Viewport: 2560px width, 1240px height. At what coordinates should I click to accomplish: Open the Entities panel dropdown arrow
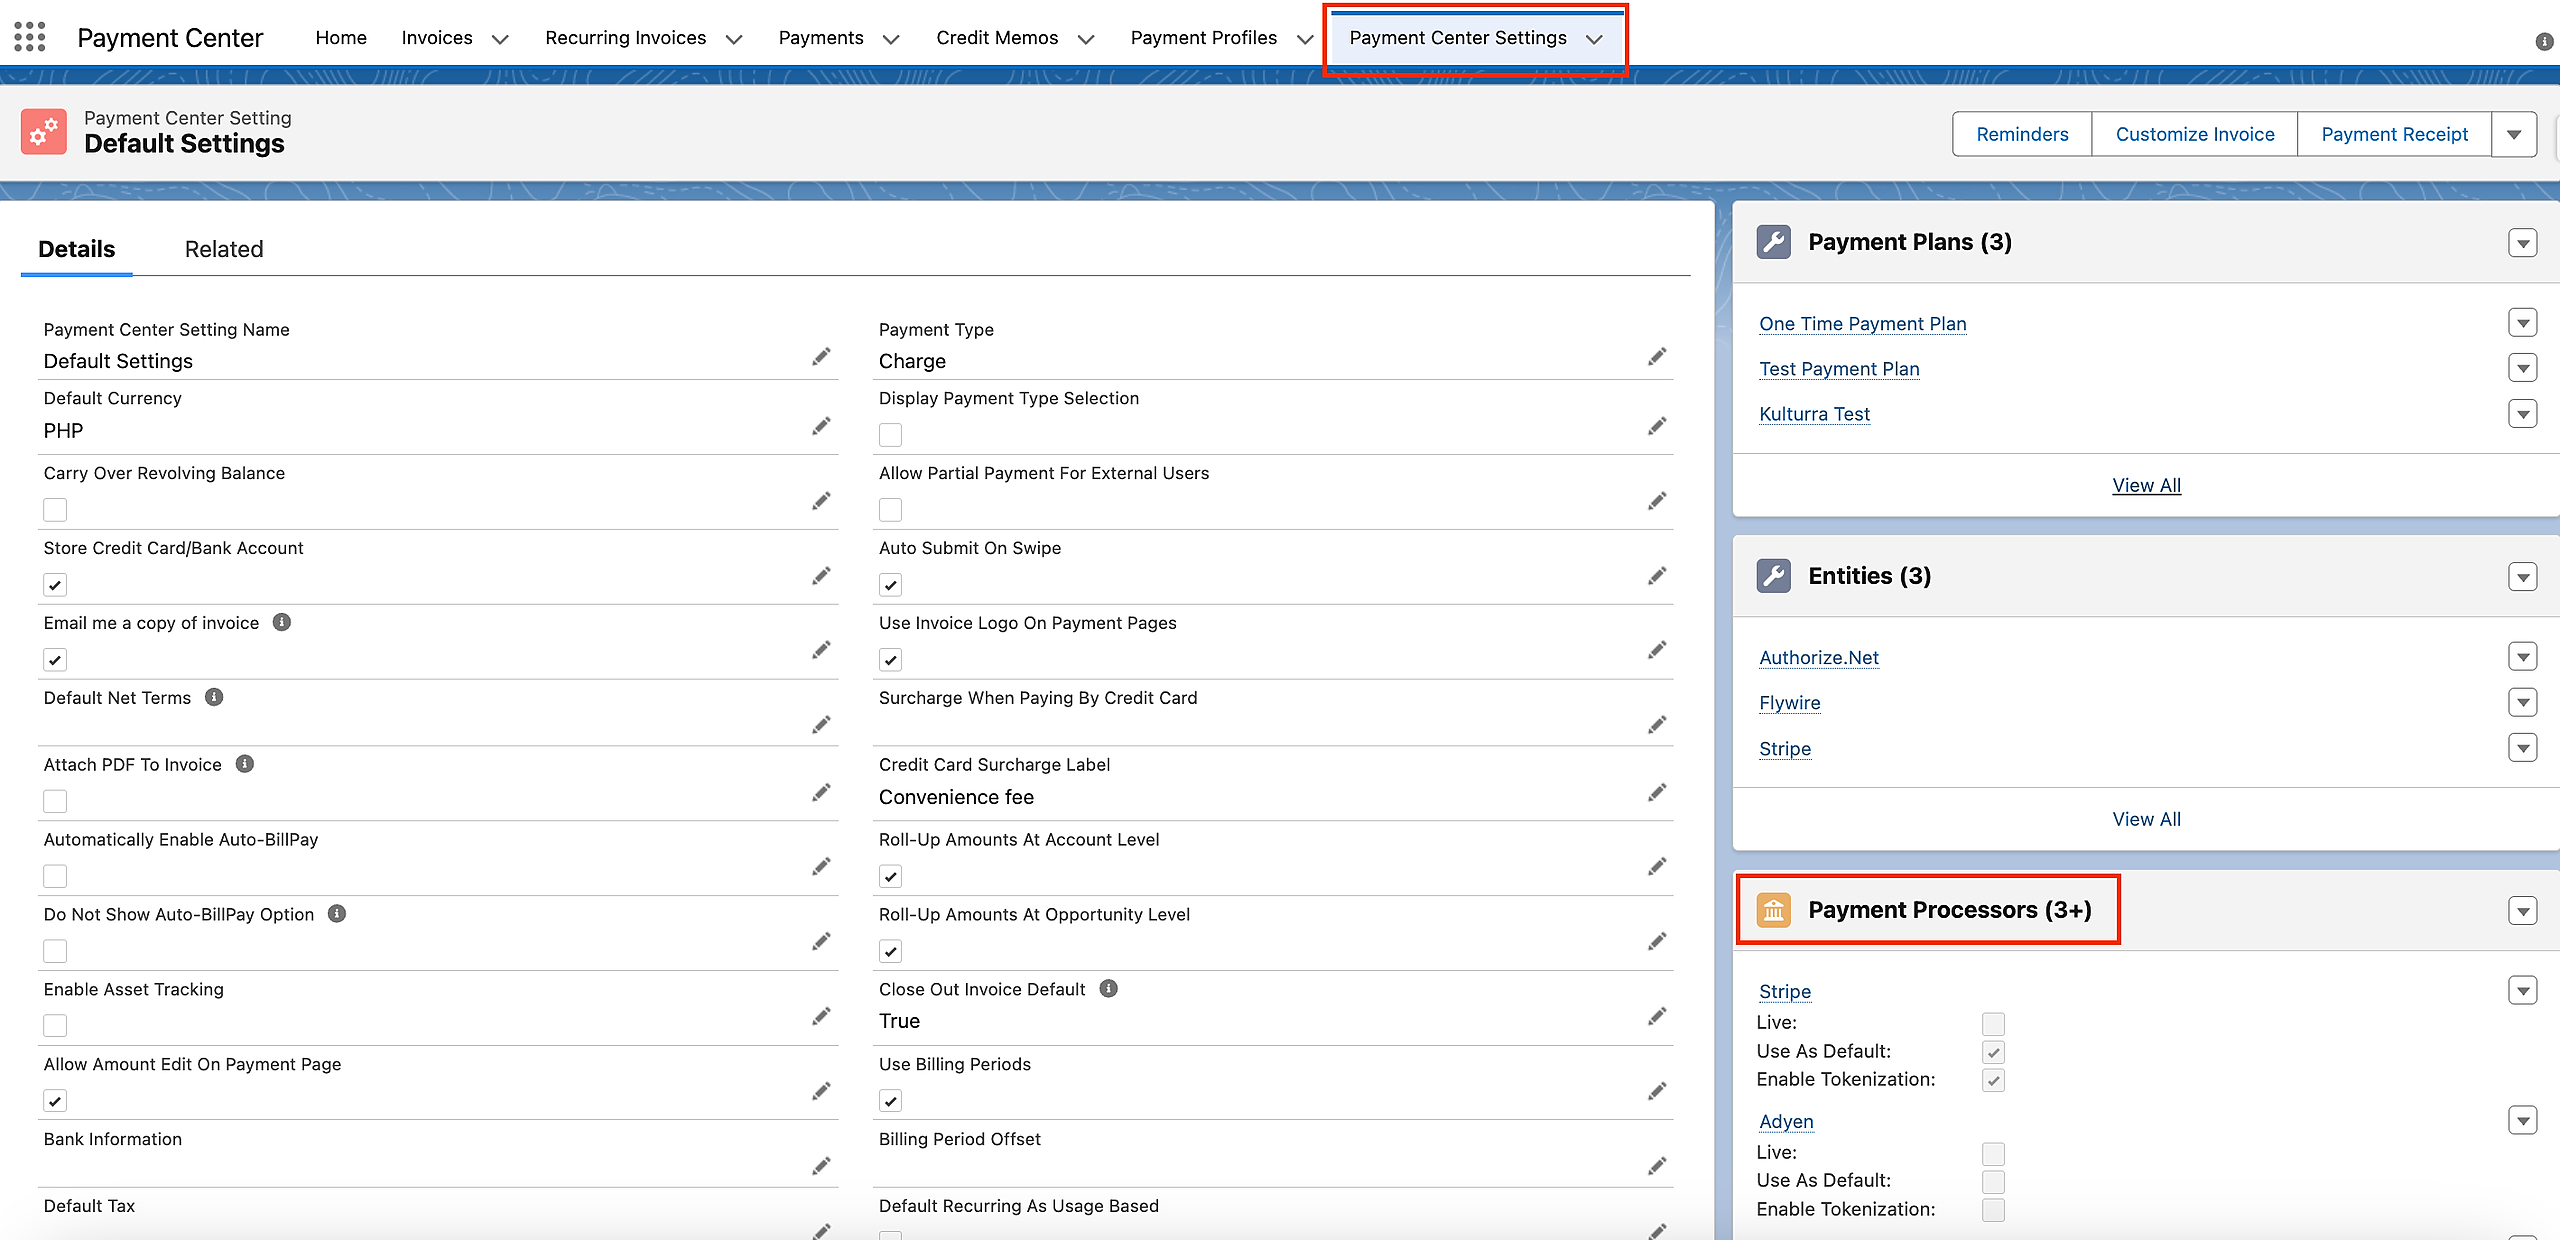2522,577
